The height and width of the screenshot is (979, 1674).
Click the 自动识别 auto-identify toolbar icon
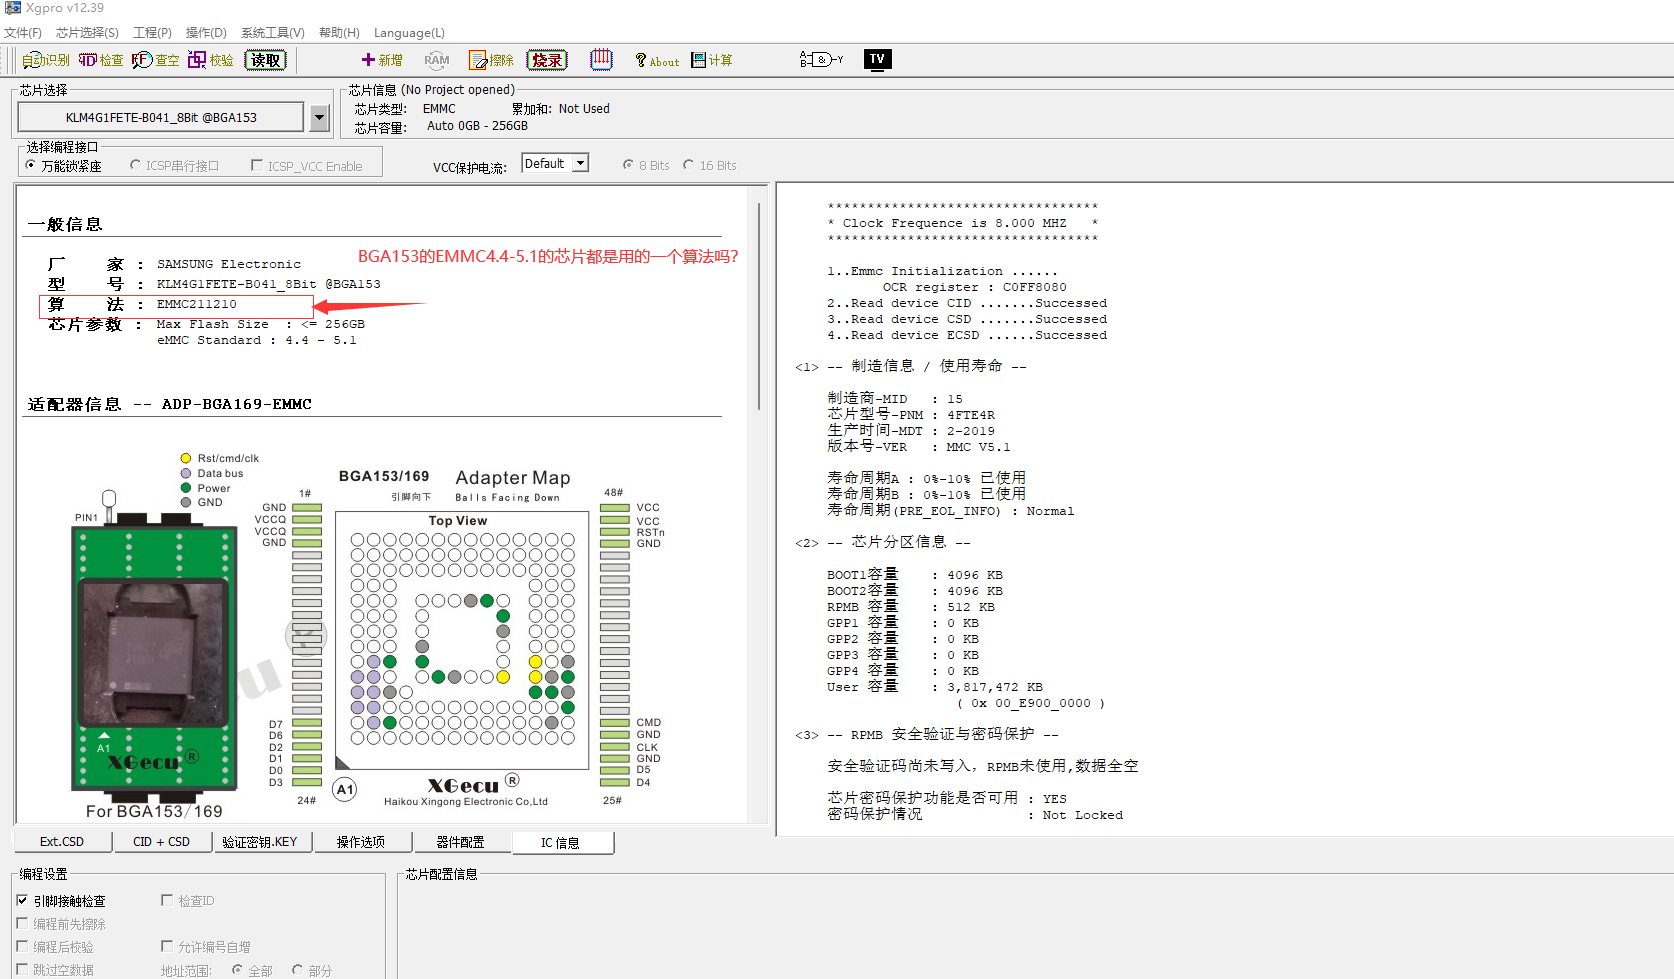tap(46, 60)
